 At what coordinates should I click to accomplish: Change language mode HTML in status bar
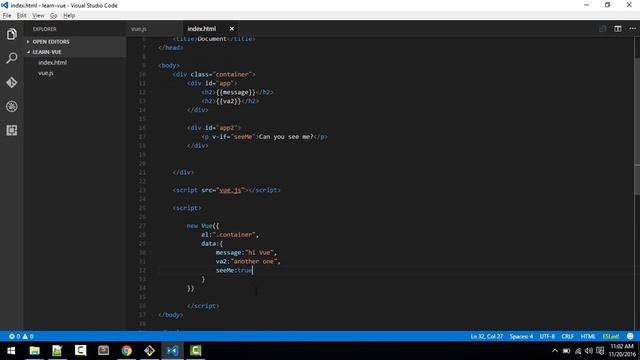[x=588, y=336]
